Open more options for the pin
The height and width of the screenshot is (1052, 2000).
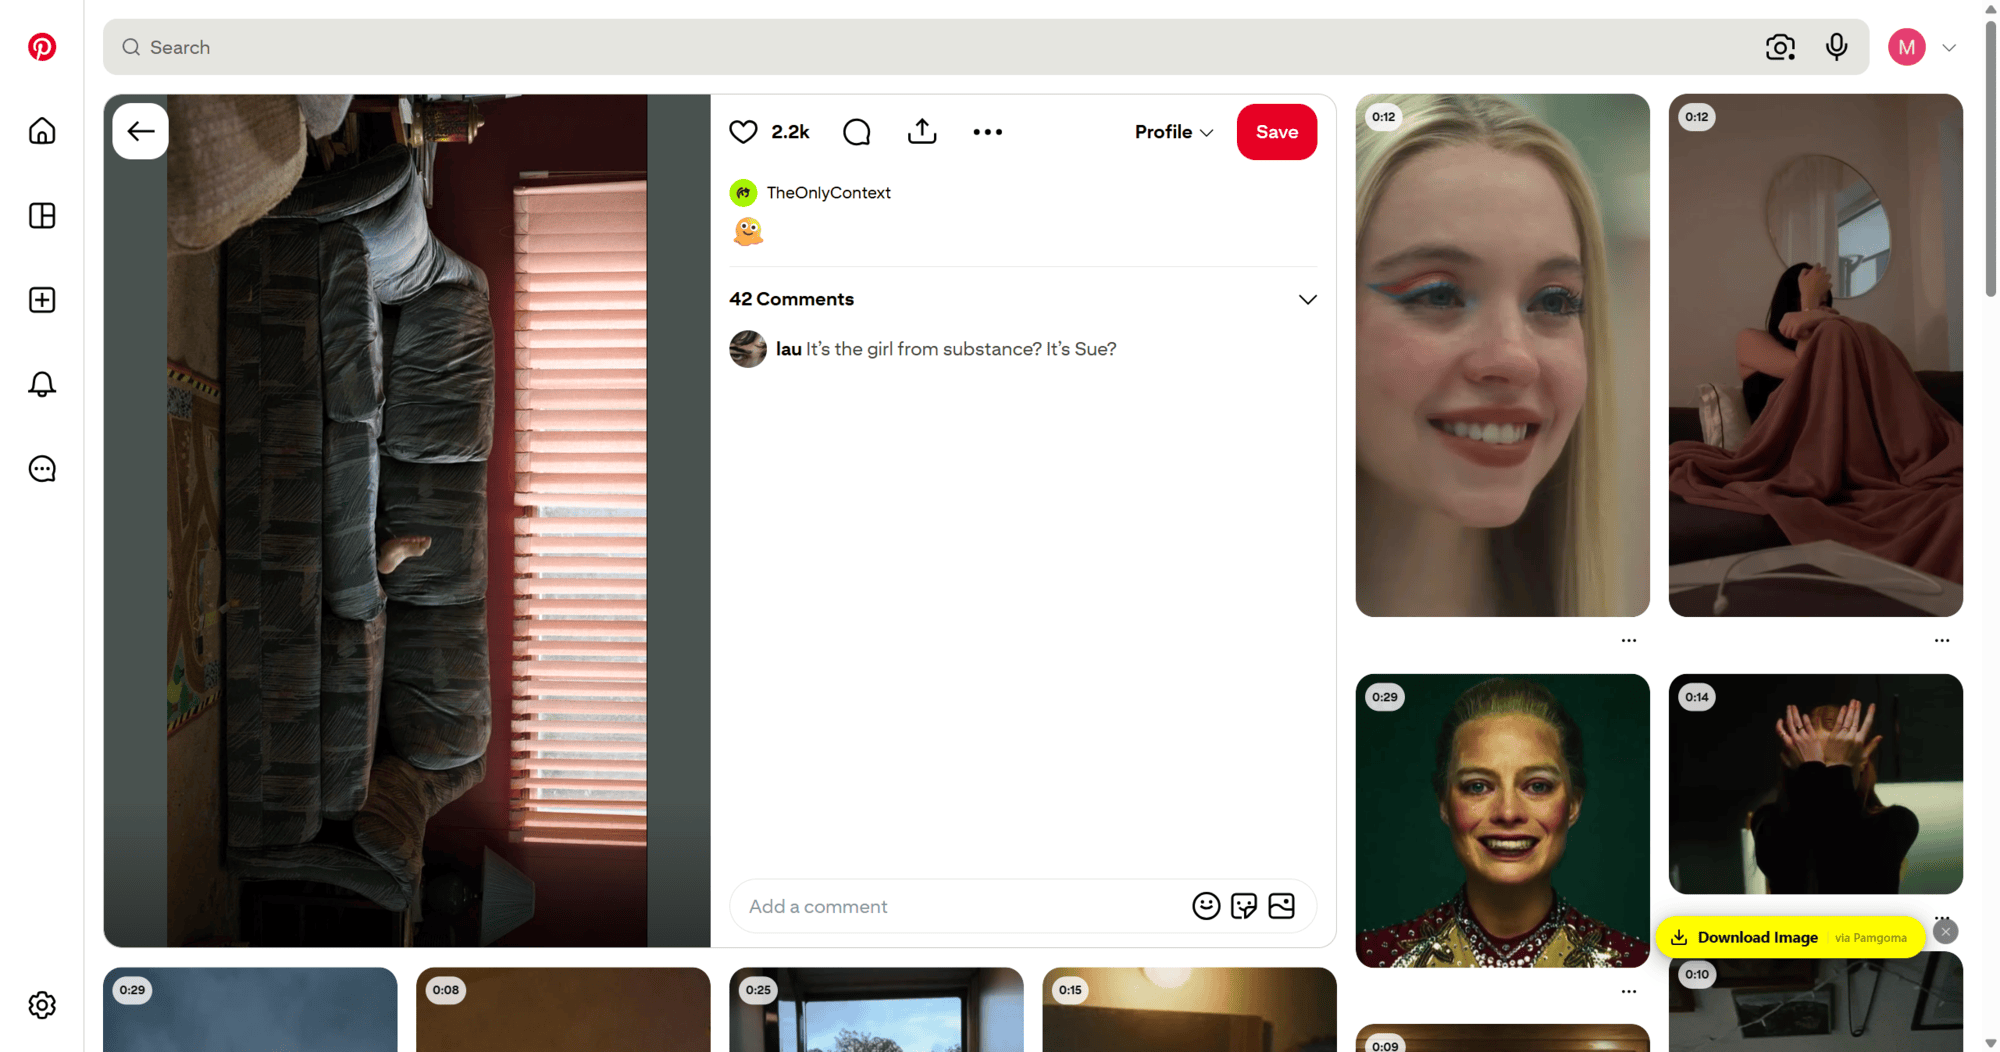pos(988,132)
